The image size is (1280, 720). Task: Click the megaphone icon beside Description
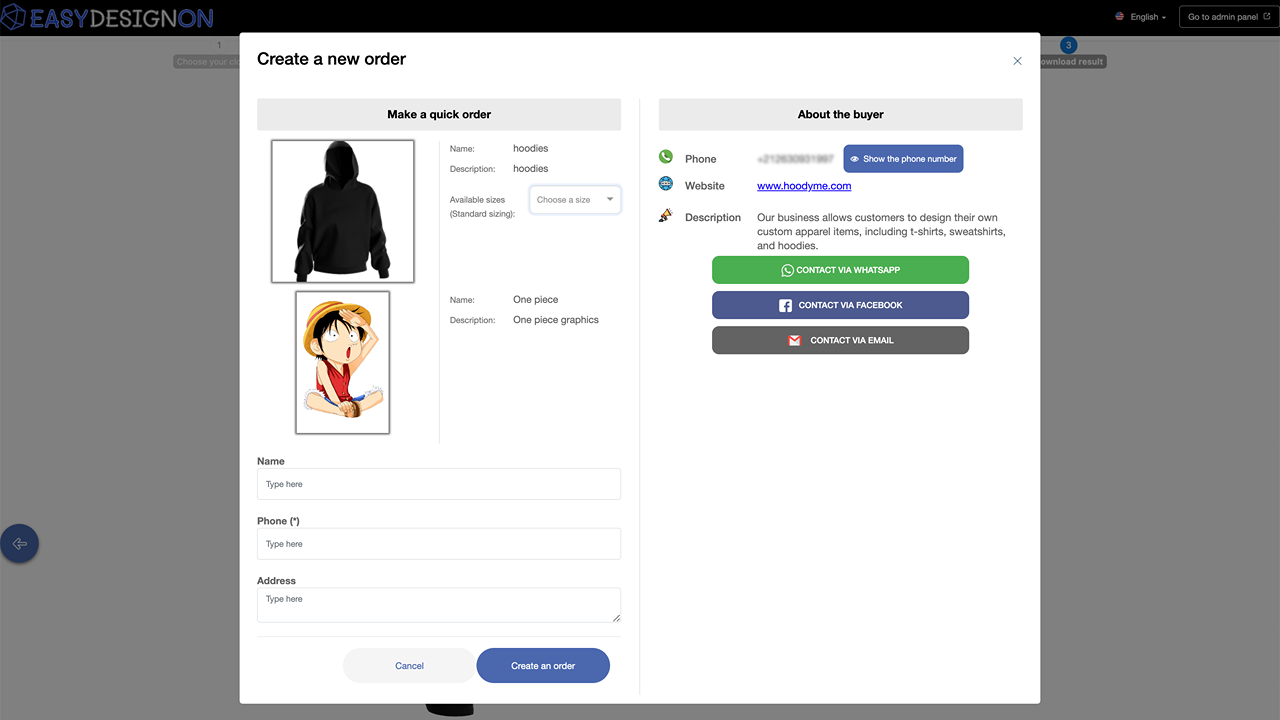click(x=666, y=216)
